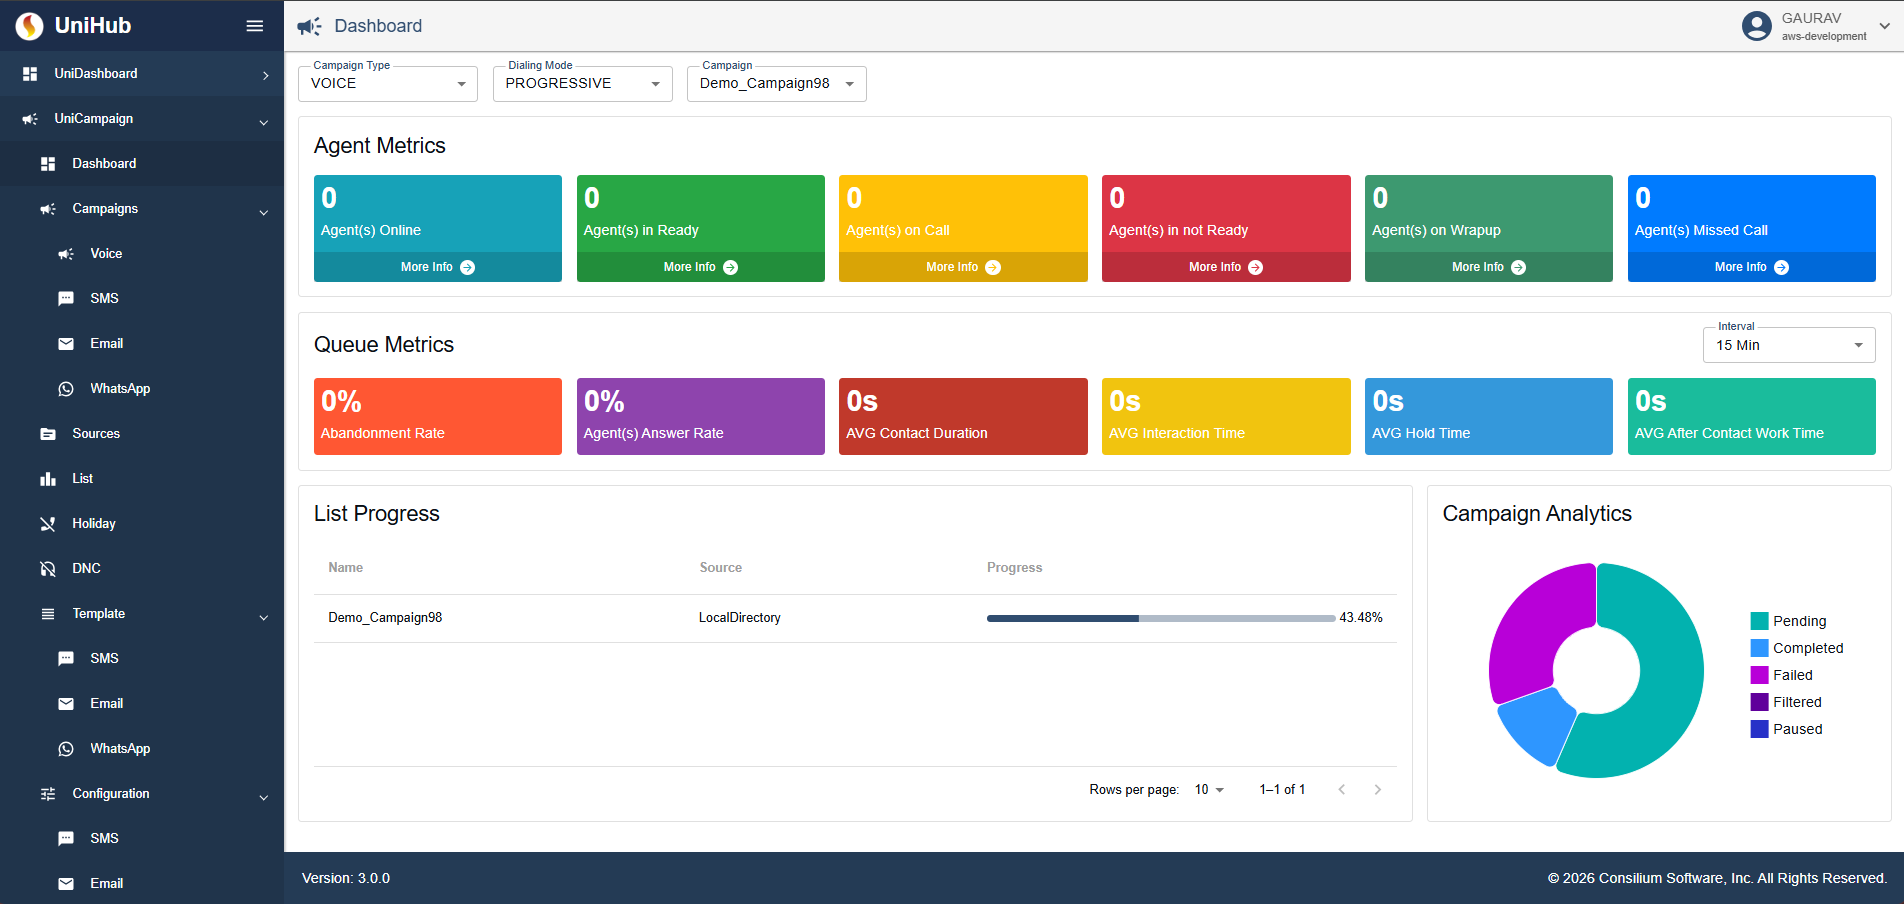This screenshot has width=1904, height=904.
Task: Expand the Dialing Mode dropdown
Action: [582, 84]
